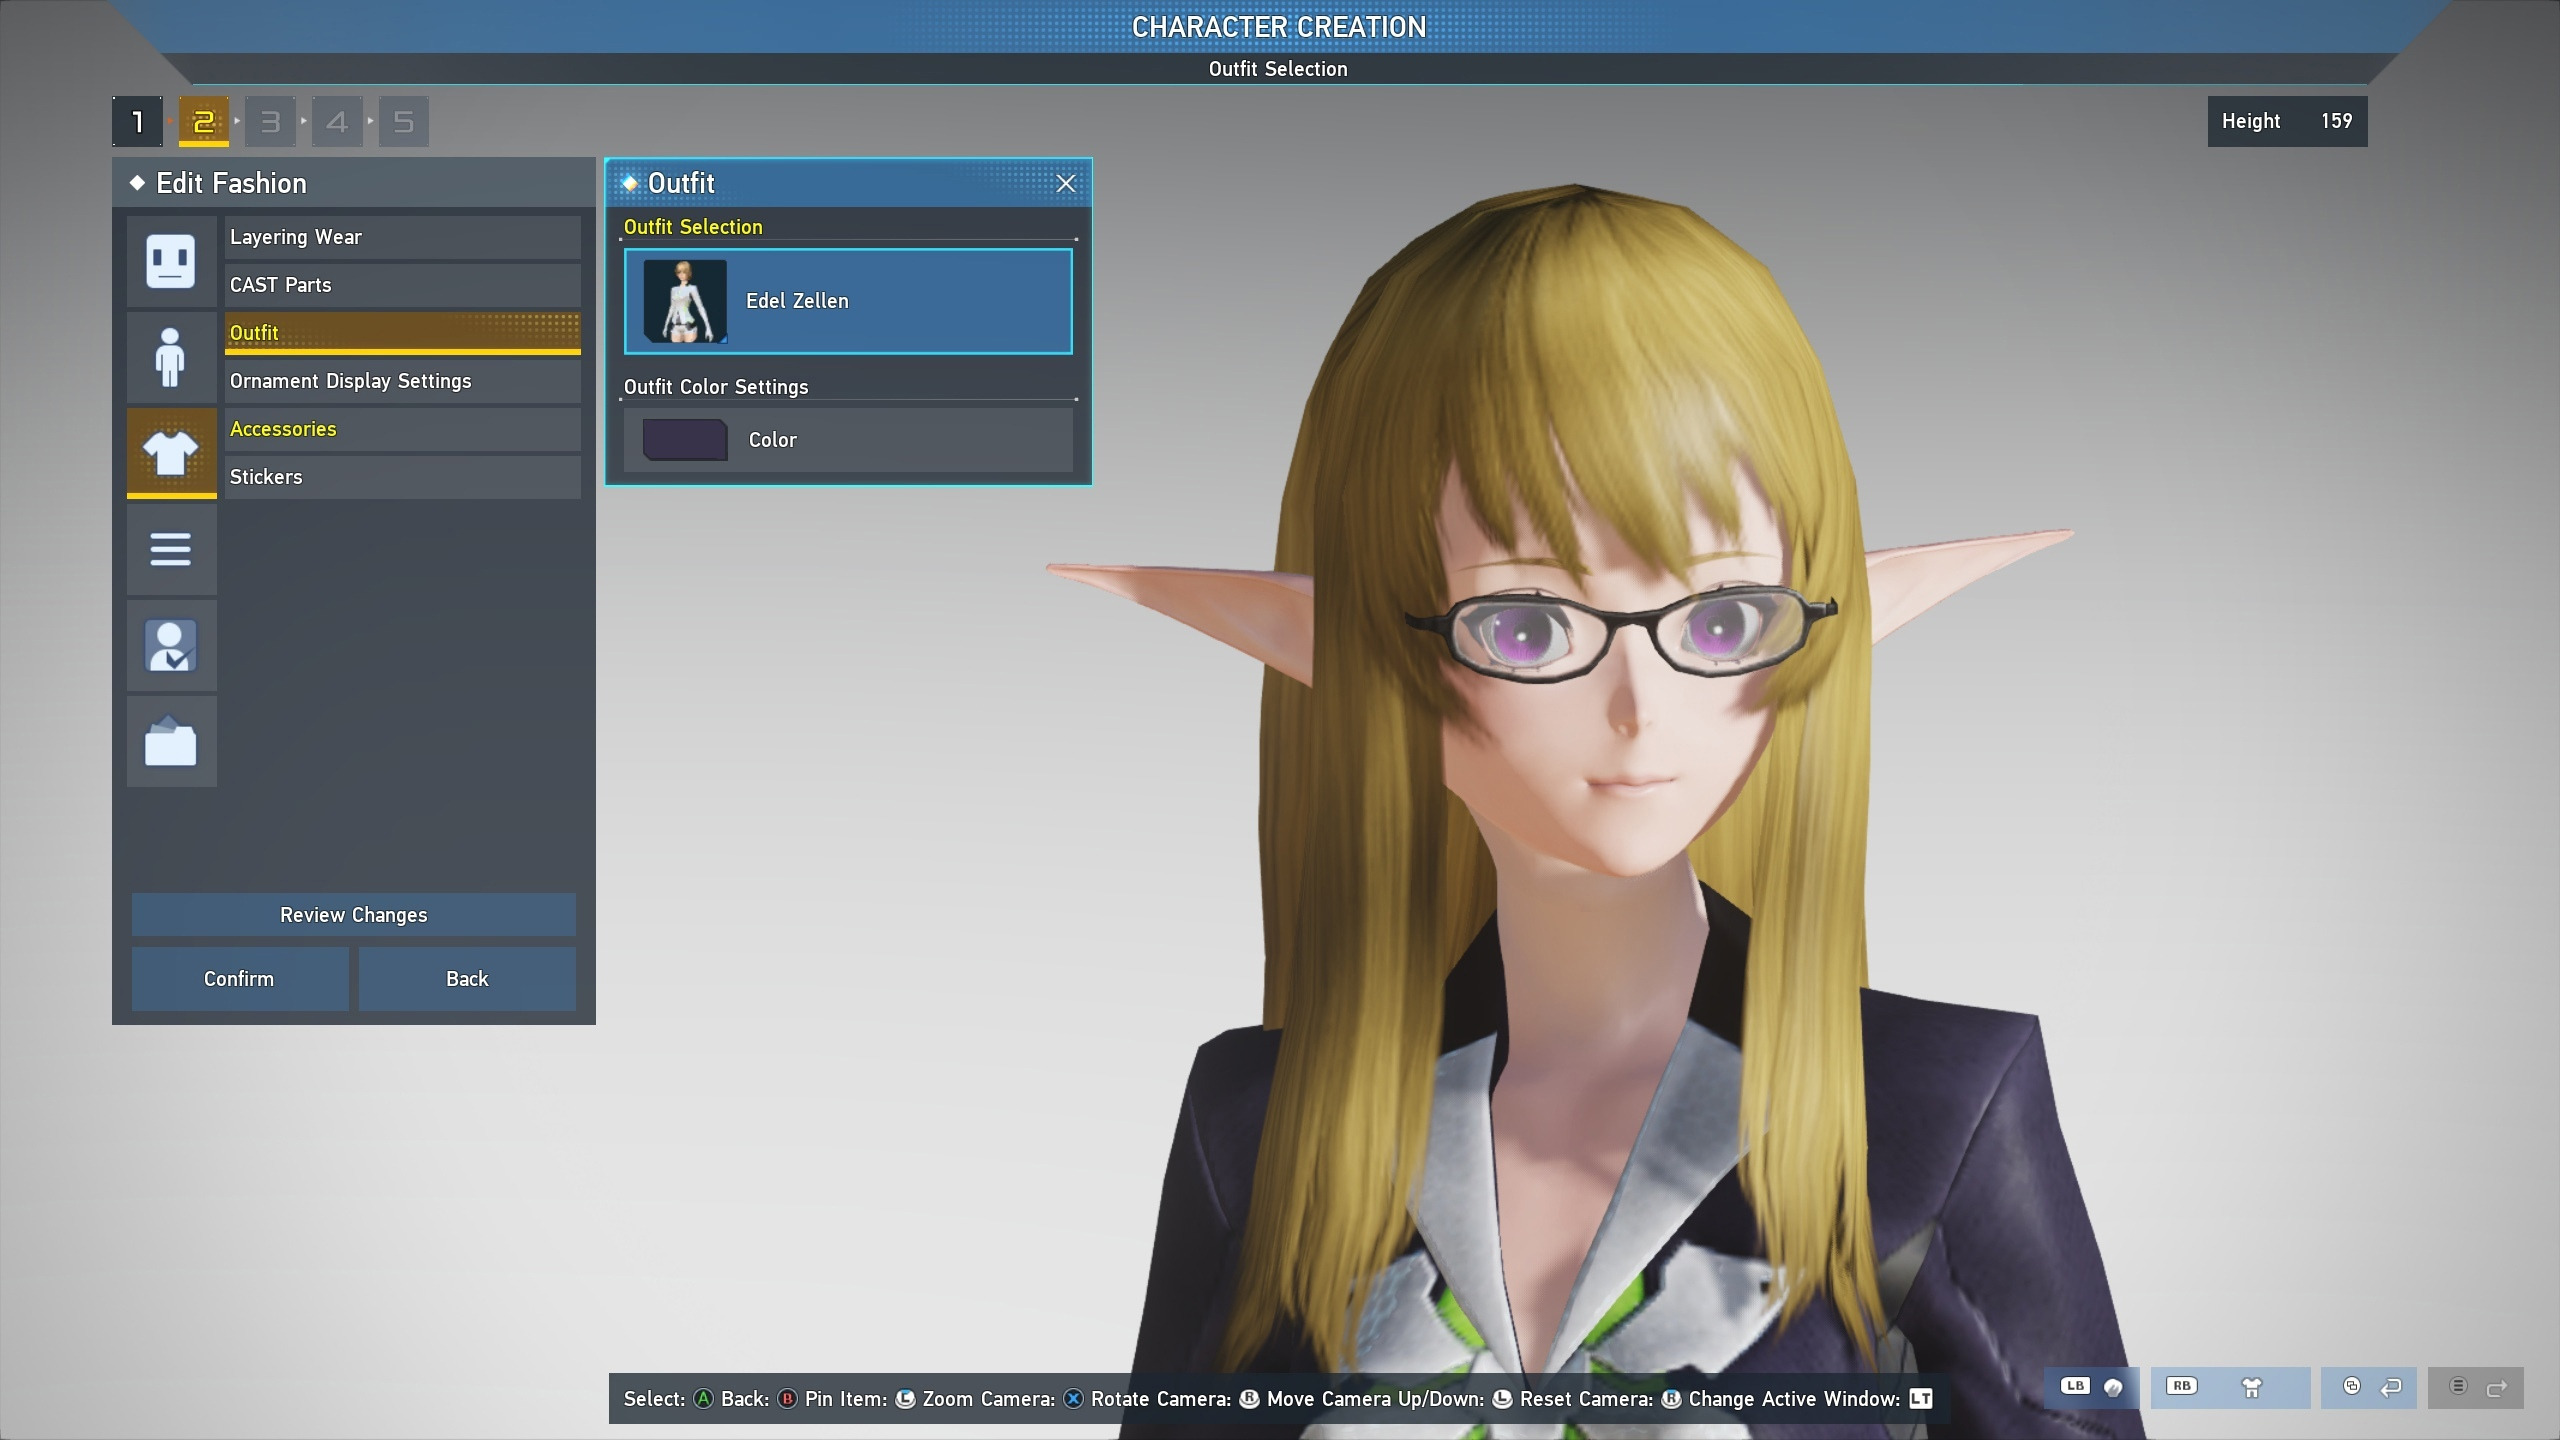
Task: Open the Layering Wear menu item
Action: pos(402,237)
